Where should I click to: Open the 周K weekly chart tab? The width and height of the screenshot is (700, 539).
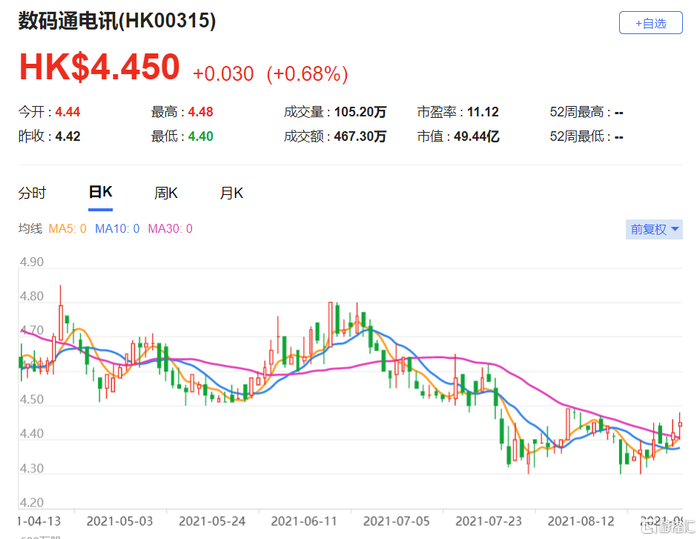(x=166, y=193)
